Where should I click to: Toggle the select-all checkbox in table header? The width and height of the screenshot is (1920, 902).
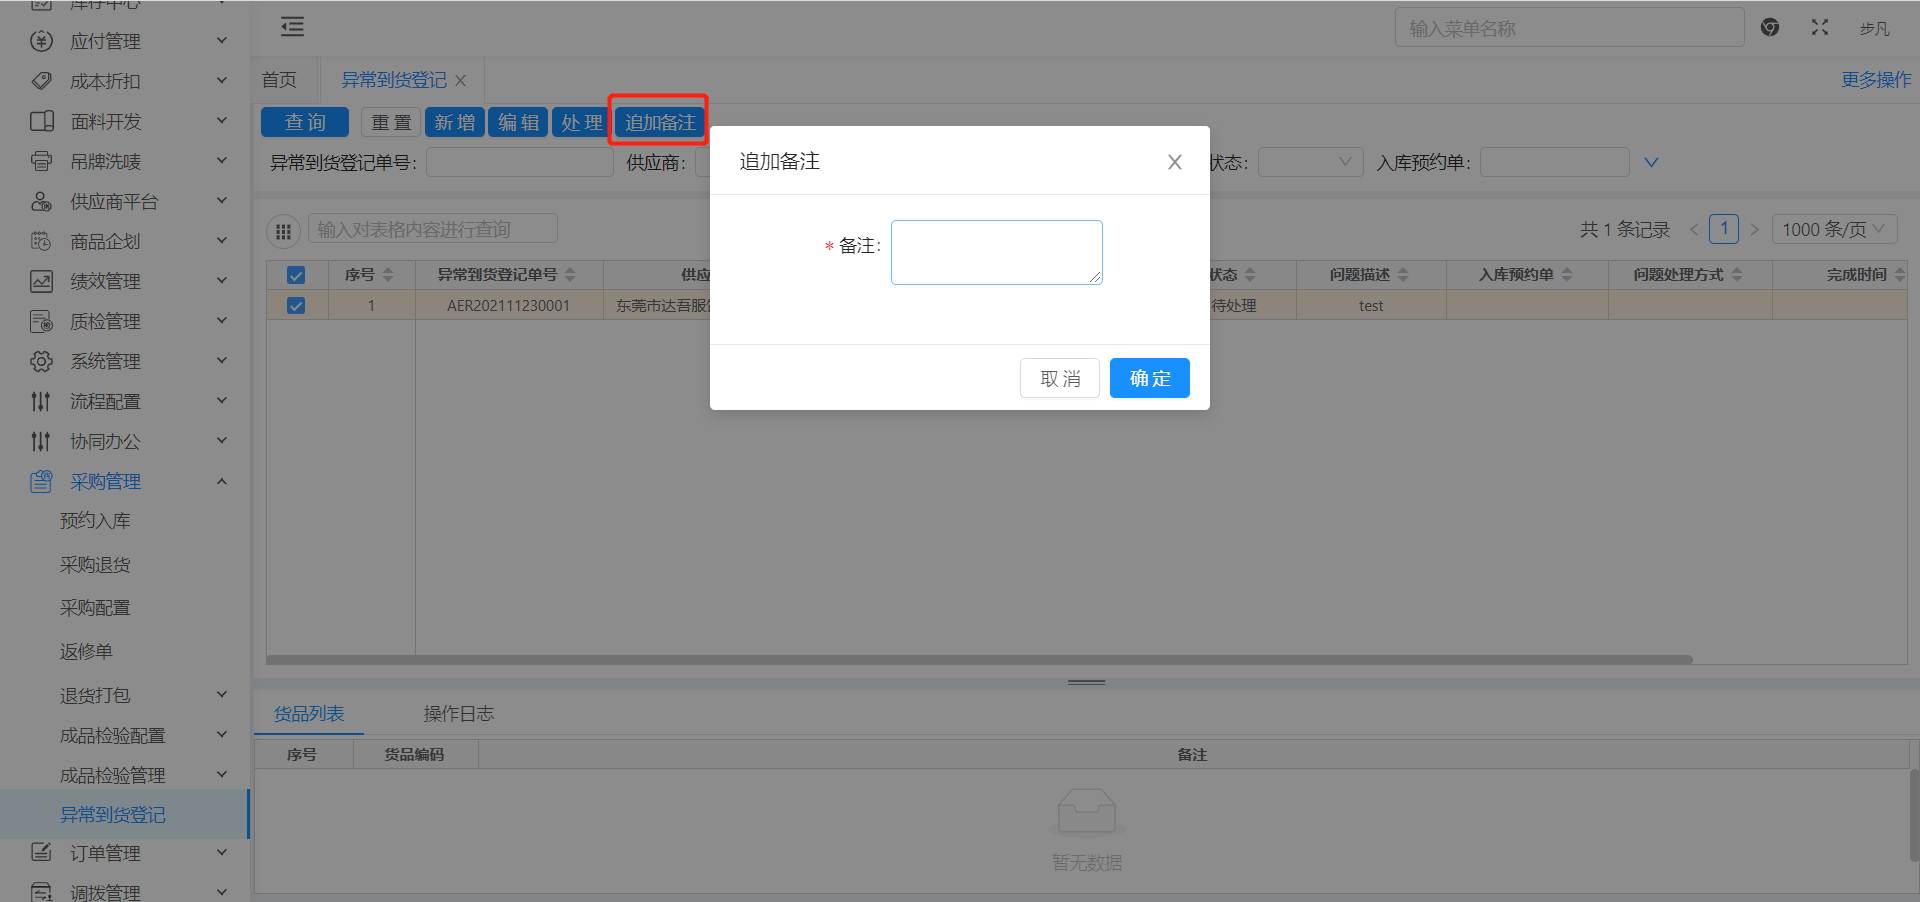(296, 275)
